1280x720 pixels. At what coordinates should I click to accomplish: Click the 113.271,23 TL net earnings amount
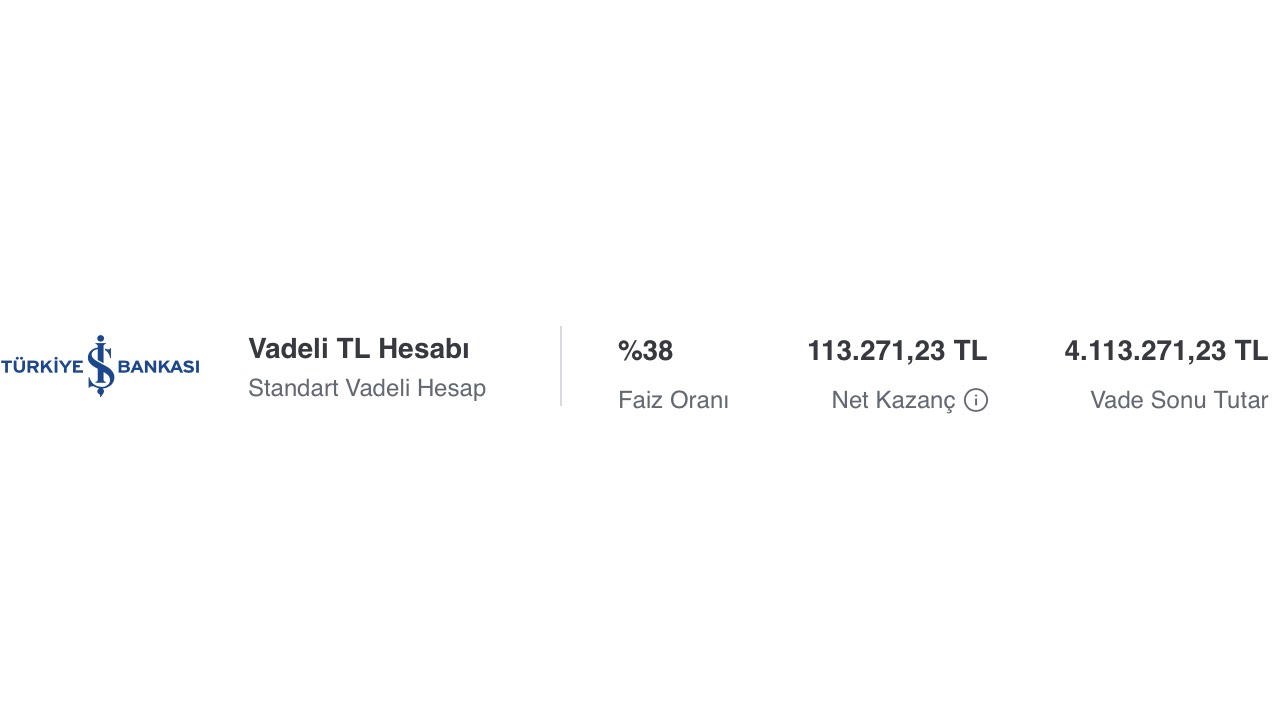point(897,351)
